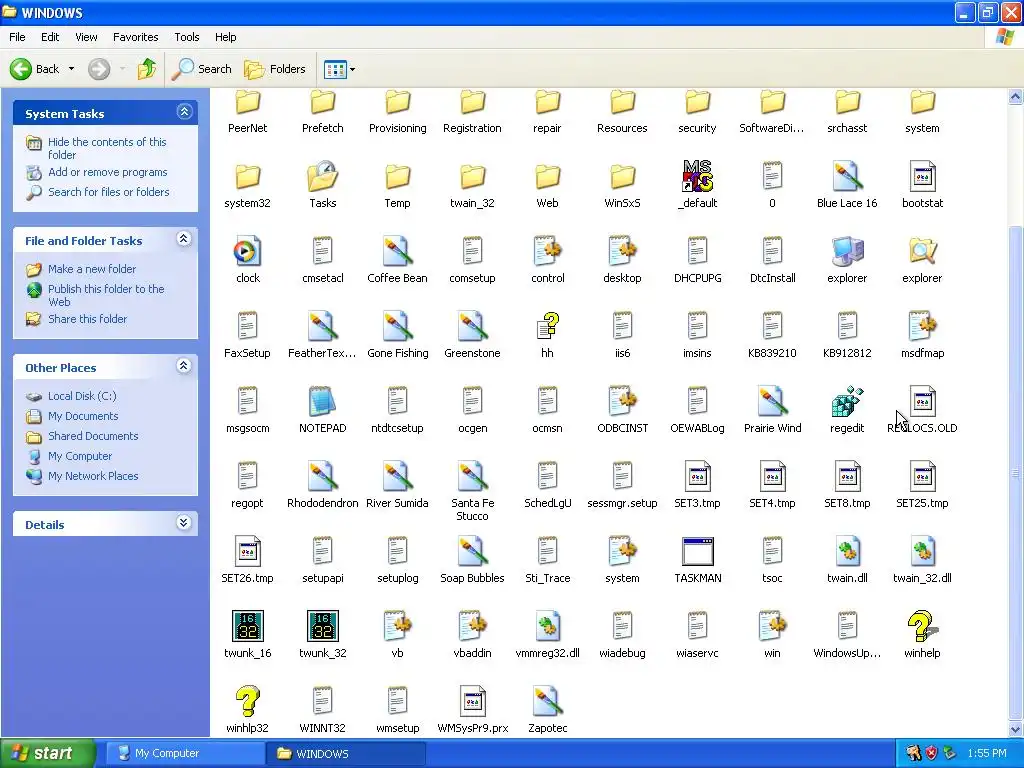This screenshot has width=1024, height=768.
Task: Select the twain.dll file icon
Action: click(847, 551)
